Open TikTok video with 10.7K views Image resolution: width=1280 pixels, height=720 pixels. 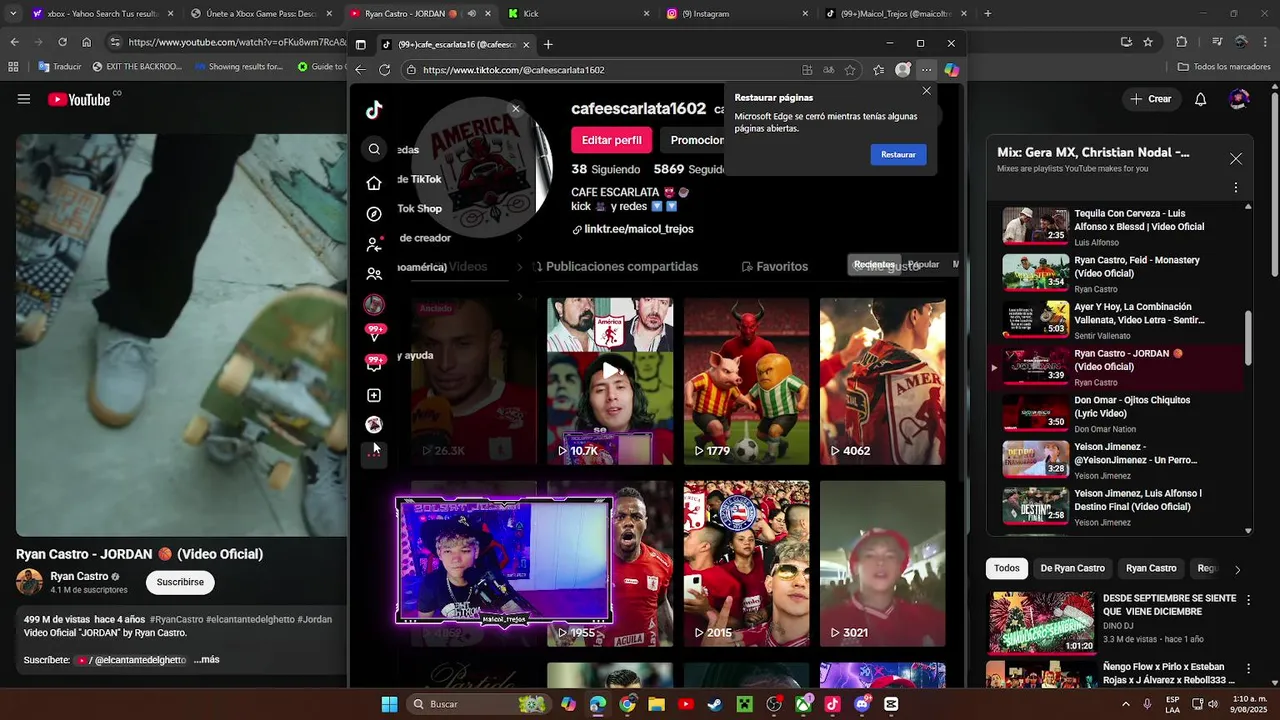click(x=610, y=381)
